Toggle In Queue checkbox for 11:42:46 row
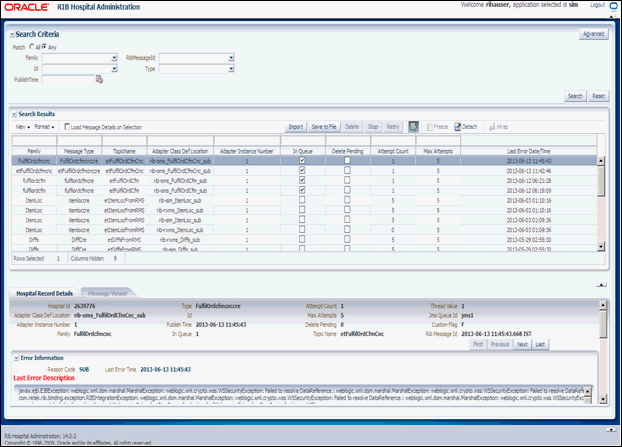 pyautogui.click(x=302, y=170)
